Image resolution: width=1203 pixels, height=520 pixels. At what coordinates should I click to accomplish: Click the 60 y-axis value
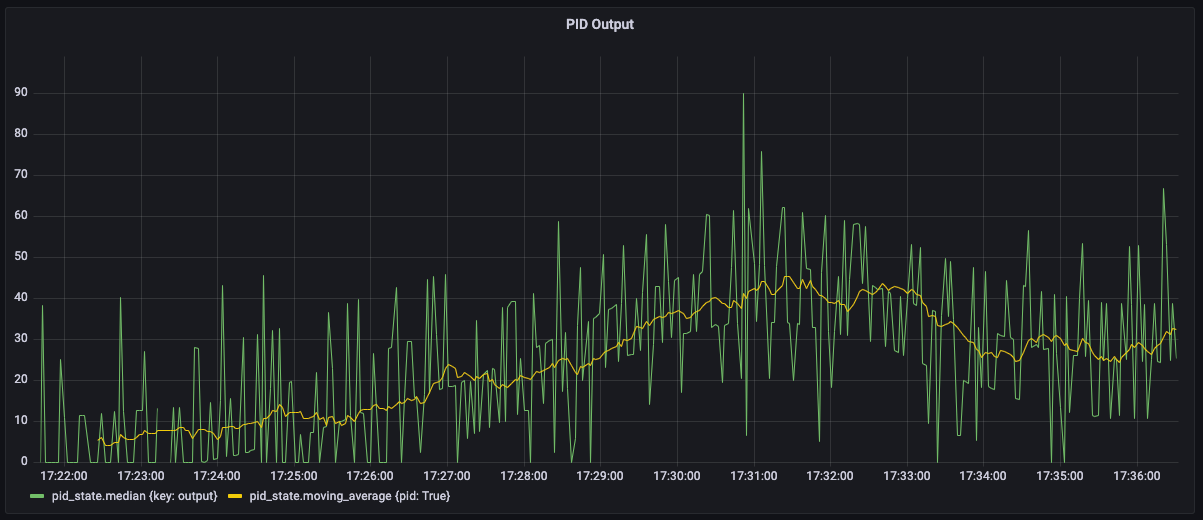20,216
